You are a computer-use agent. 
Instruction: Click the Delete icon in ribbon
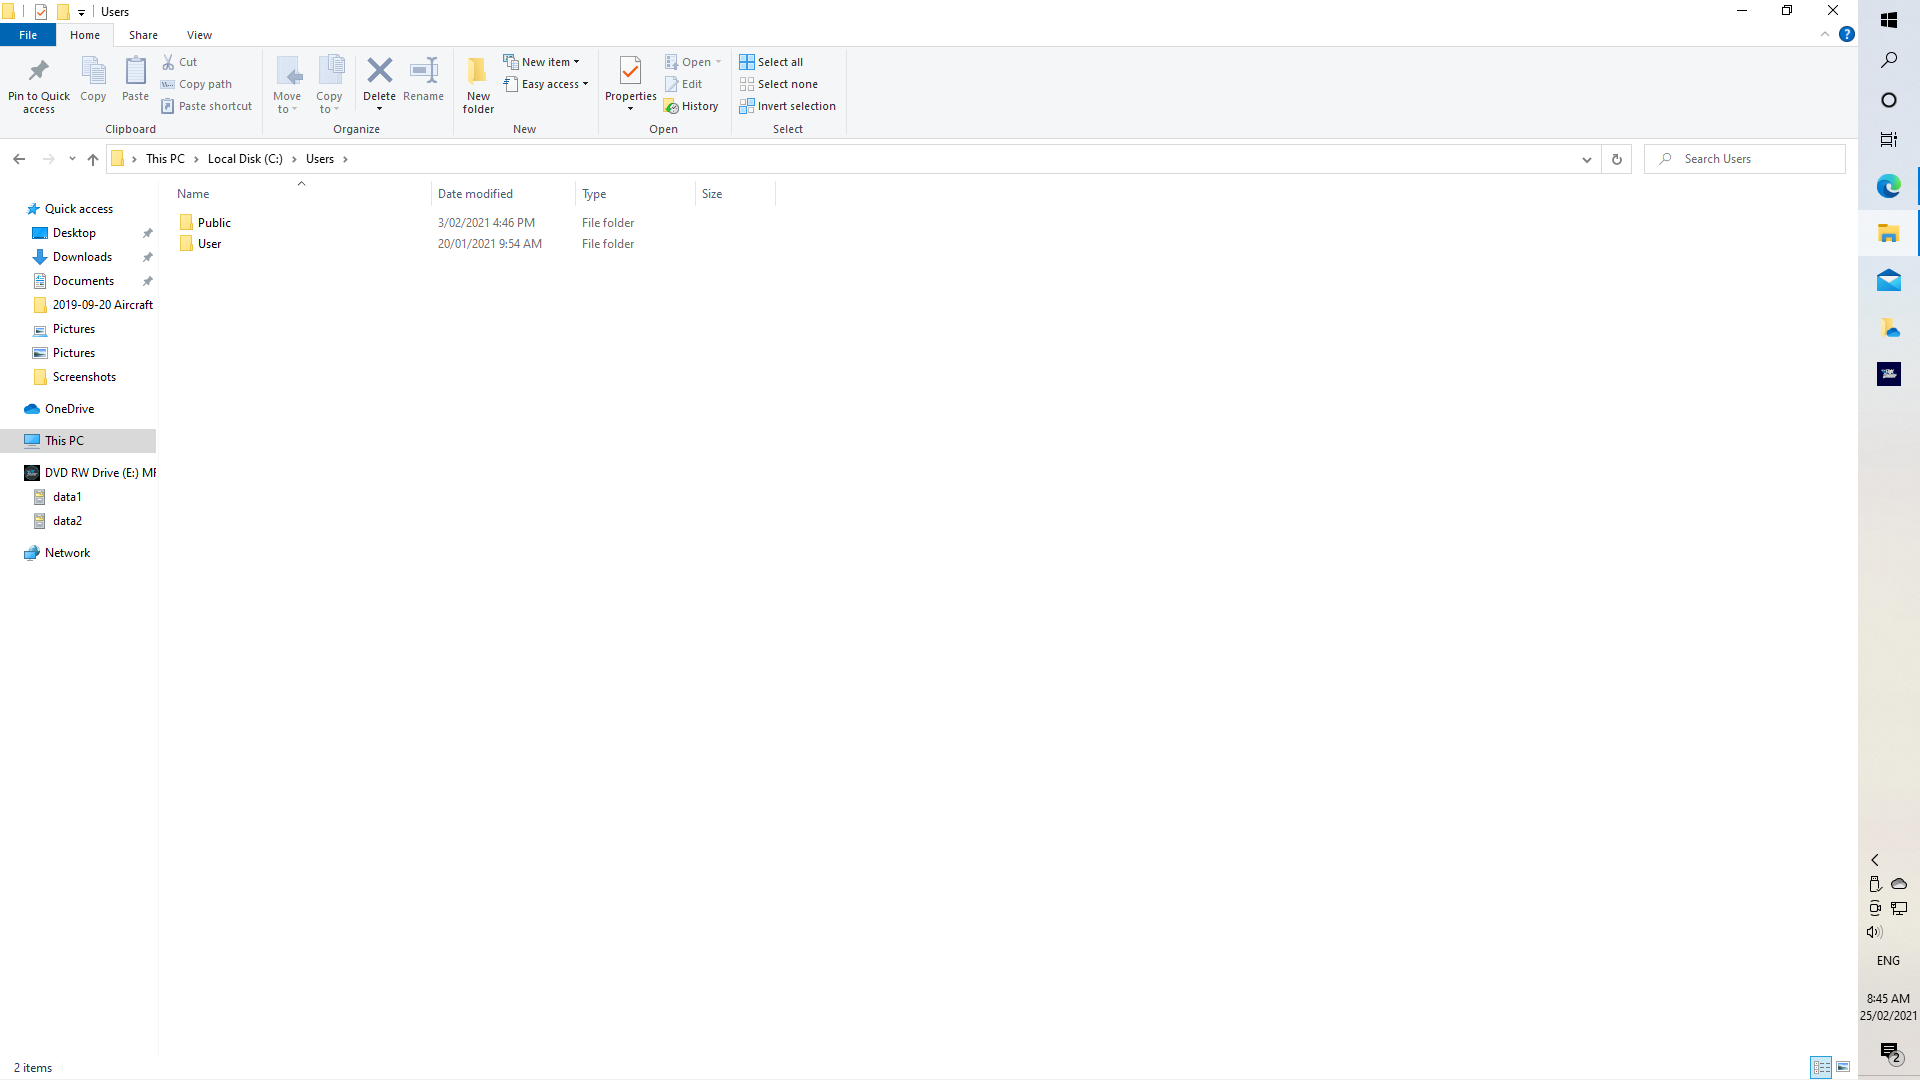pos(379,71)
